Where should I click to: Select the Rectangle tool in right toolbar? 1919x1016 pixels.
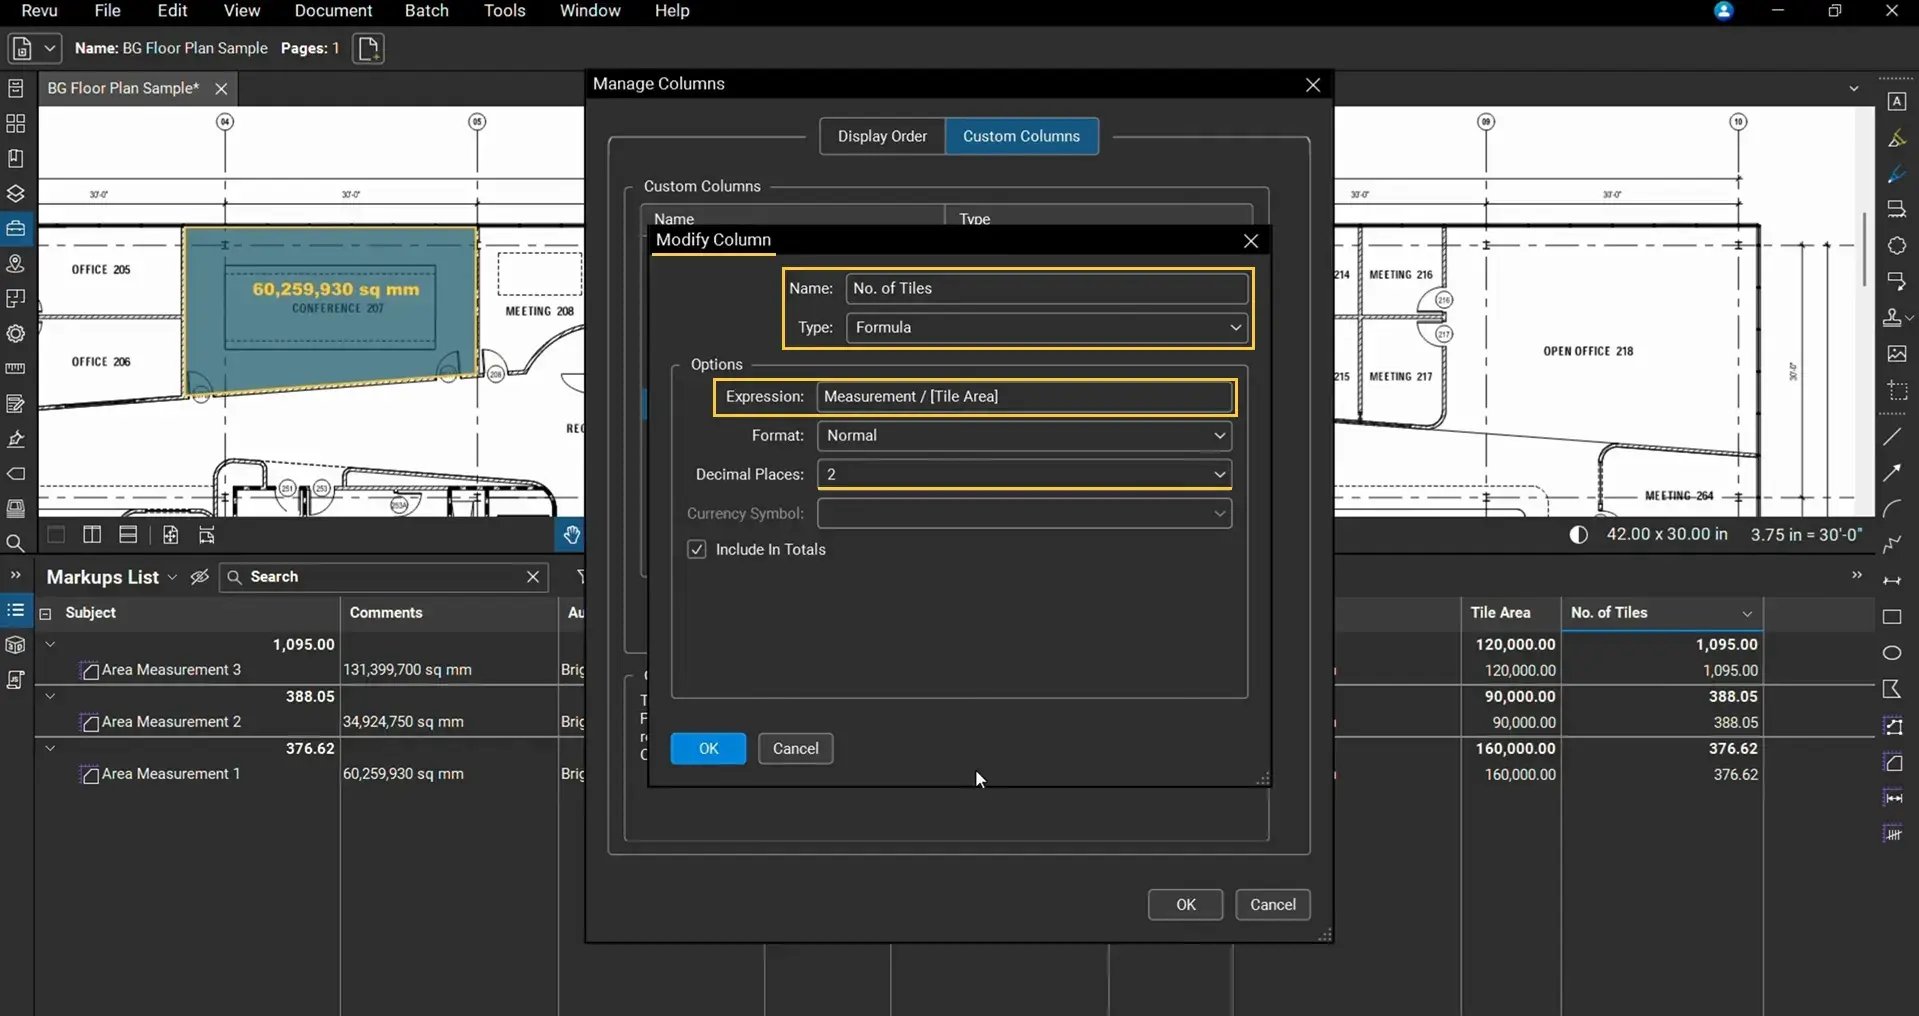[x=1893, y=617]
